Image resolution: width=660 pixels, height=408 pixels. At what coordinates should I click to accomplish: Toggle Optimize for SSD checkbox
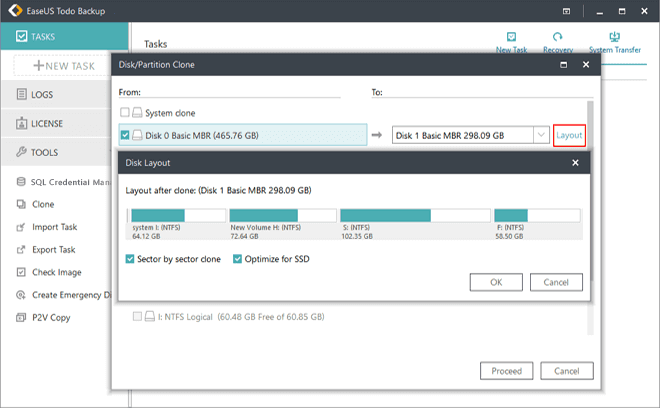[238, 259]
